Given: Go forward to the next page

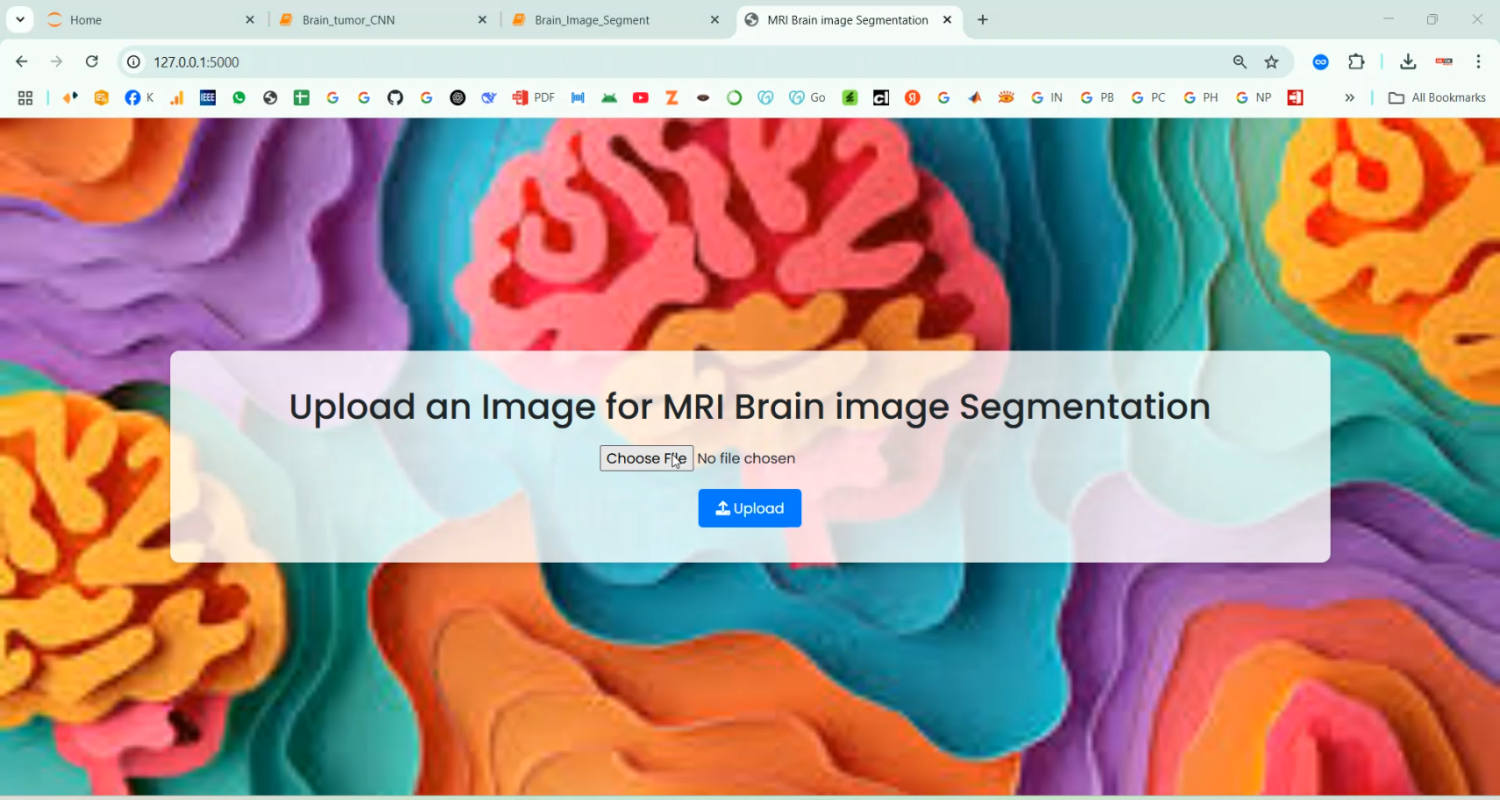Looking at the screenshot, I should pyautogui.click(x=57, y=62).
